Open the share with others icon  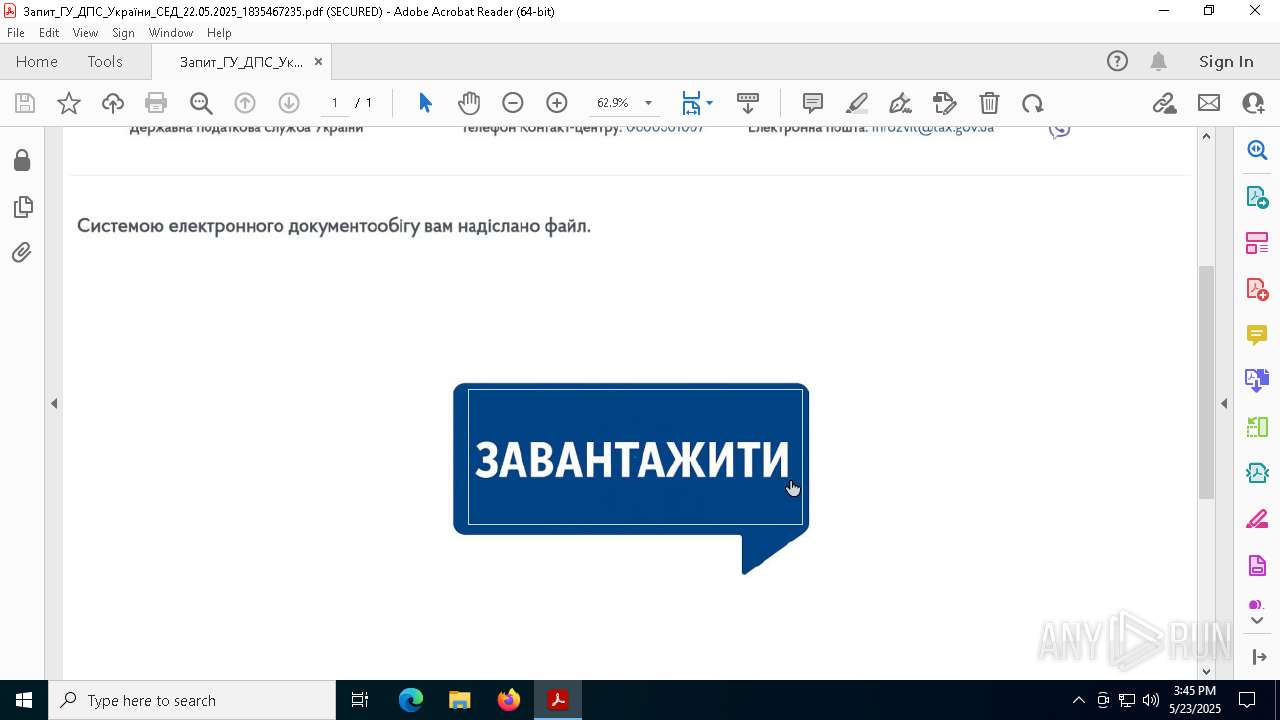point(1253,103)
